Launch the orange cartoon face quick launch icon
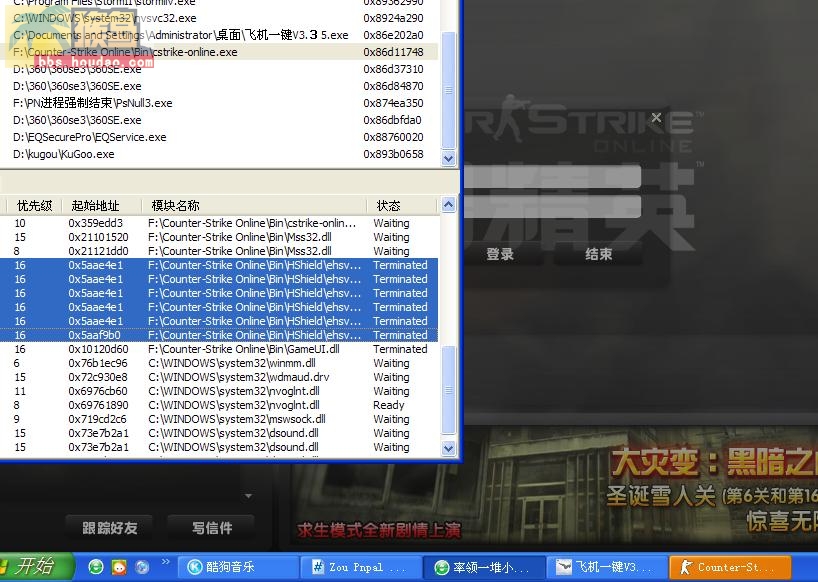 [119, 567]
